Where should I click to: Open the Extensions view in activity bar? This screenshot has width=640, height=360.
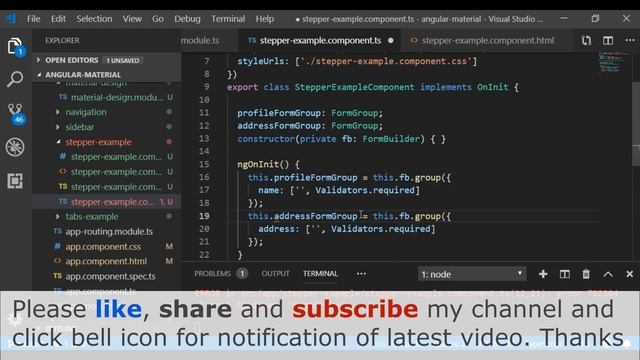15,181
